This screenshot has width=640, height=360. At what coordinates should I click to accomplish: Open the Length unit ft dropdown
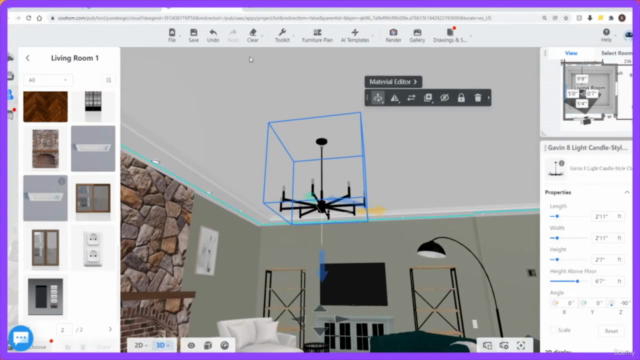click(620, 216)
